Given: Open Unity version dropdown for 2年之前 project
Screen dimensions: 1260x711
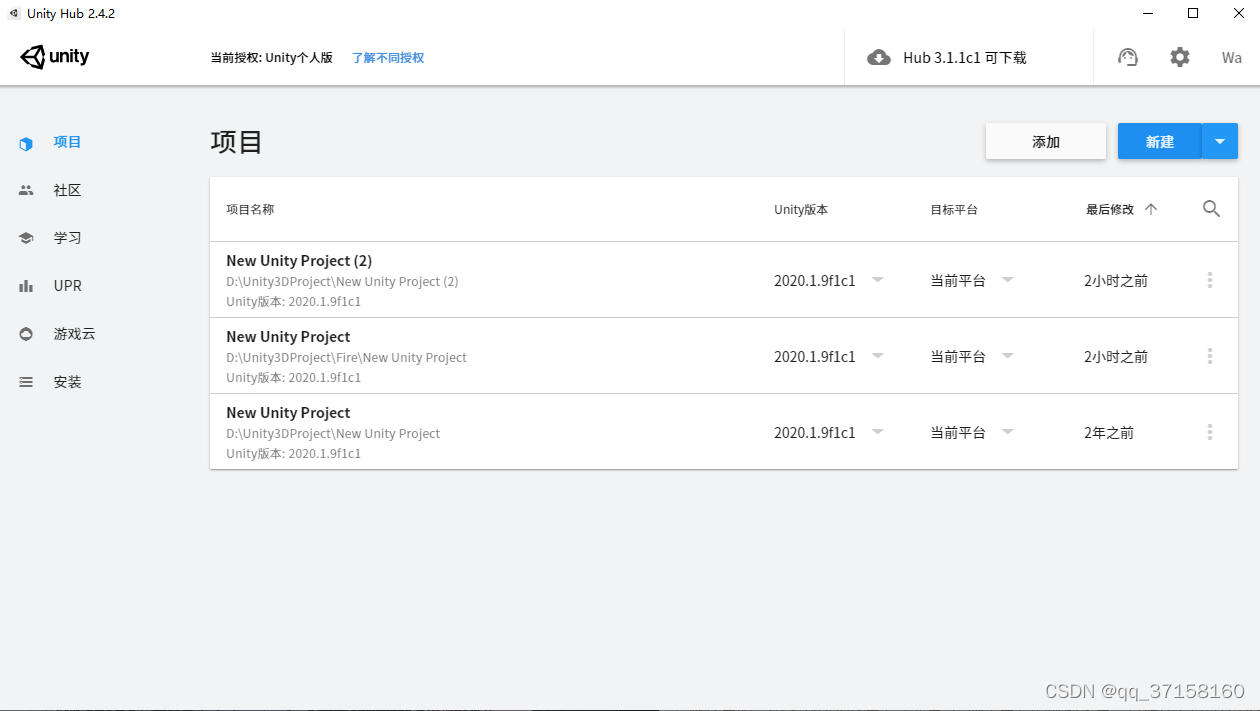Looking at the screenshot, I should (x=877, y=432).
